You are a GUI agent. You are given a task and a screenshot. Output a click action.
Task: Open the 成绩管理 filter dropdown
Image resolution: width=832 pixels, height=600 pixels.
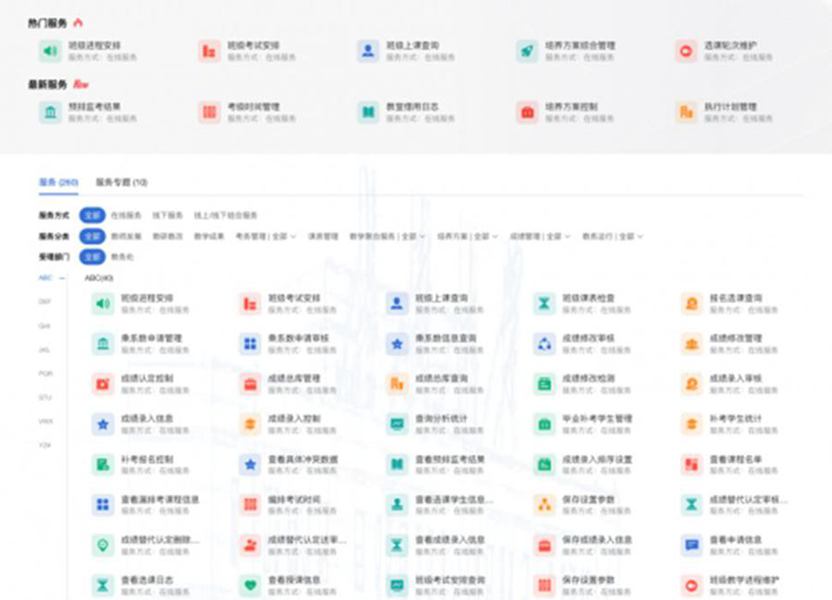point(540,237)
